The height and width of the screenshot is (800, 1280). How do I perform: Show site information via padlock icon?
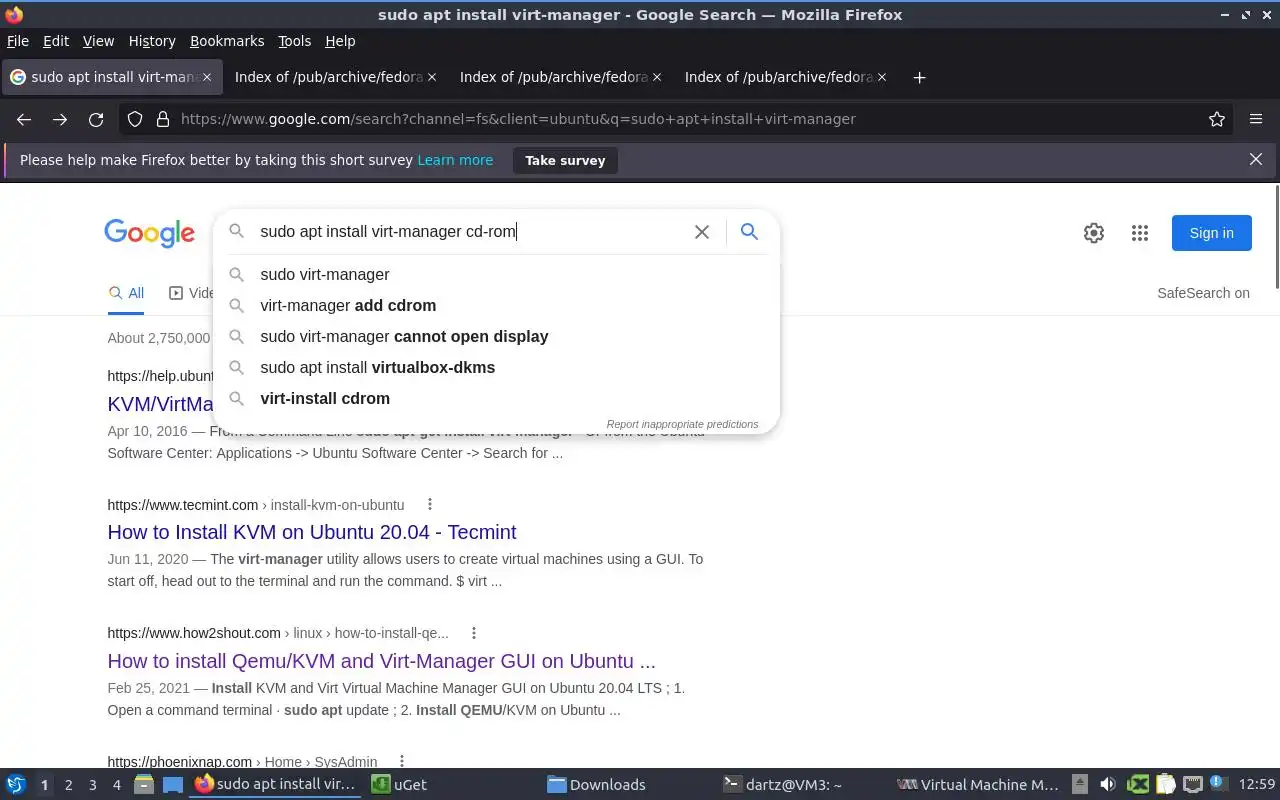point(163,119)
